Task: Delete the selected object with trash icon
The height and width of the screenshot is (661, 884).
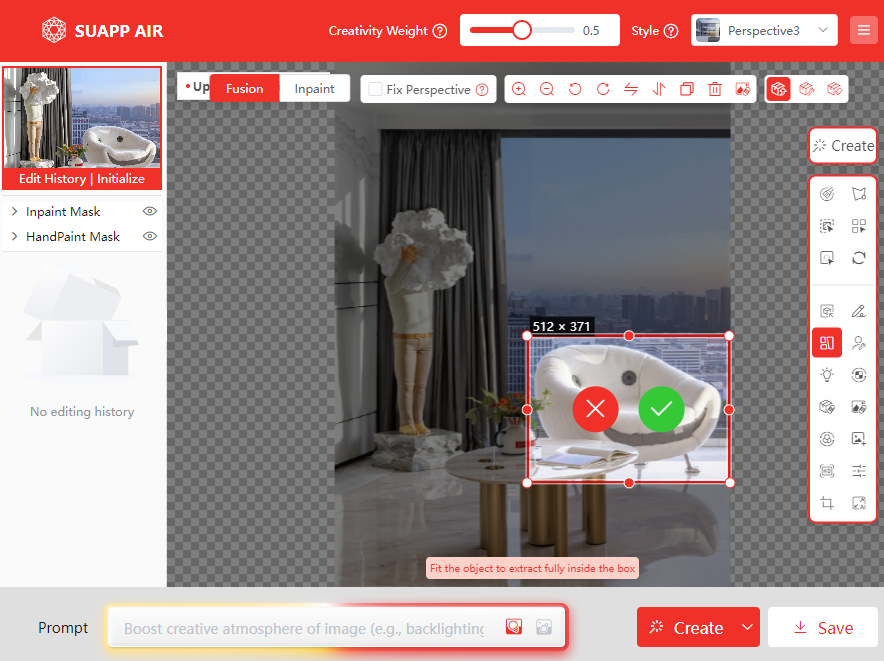Action: [715, 89]
